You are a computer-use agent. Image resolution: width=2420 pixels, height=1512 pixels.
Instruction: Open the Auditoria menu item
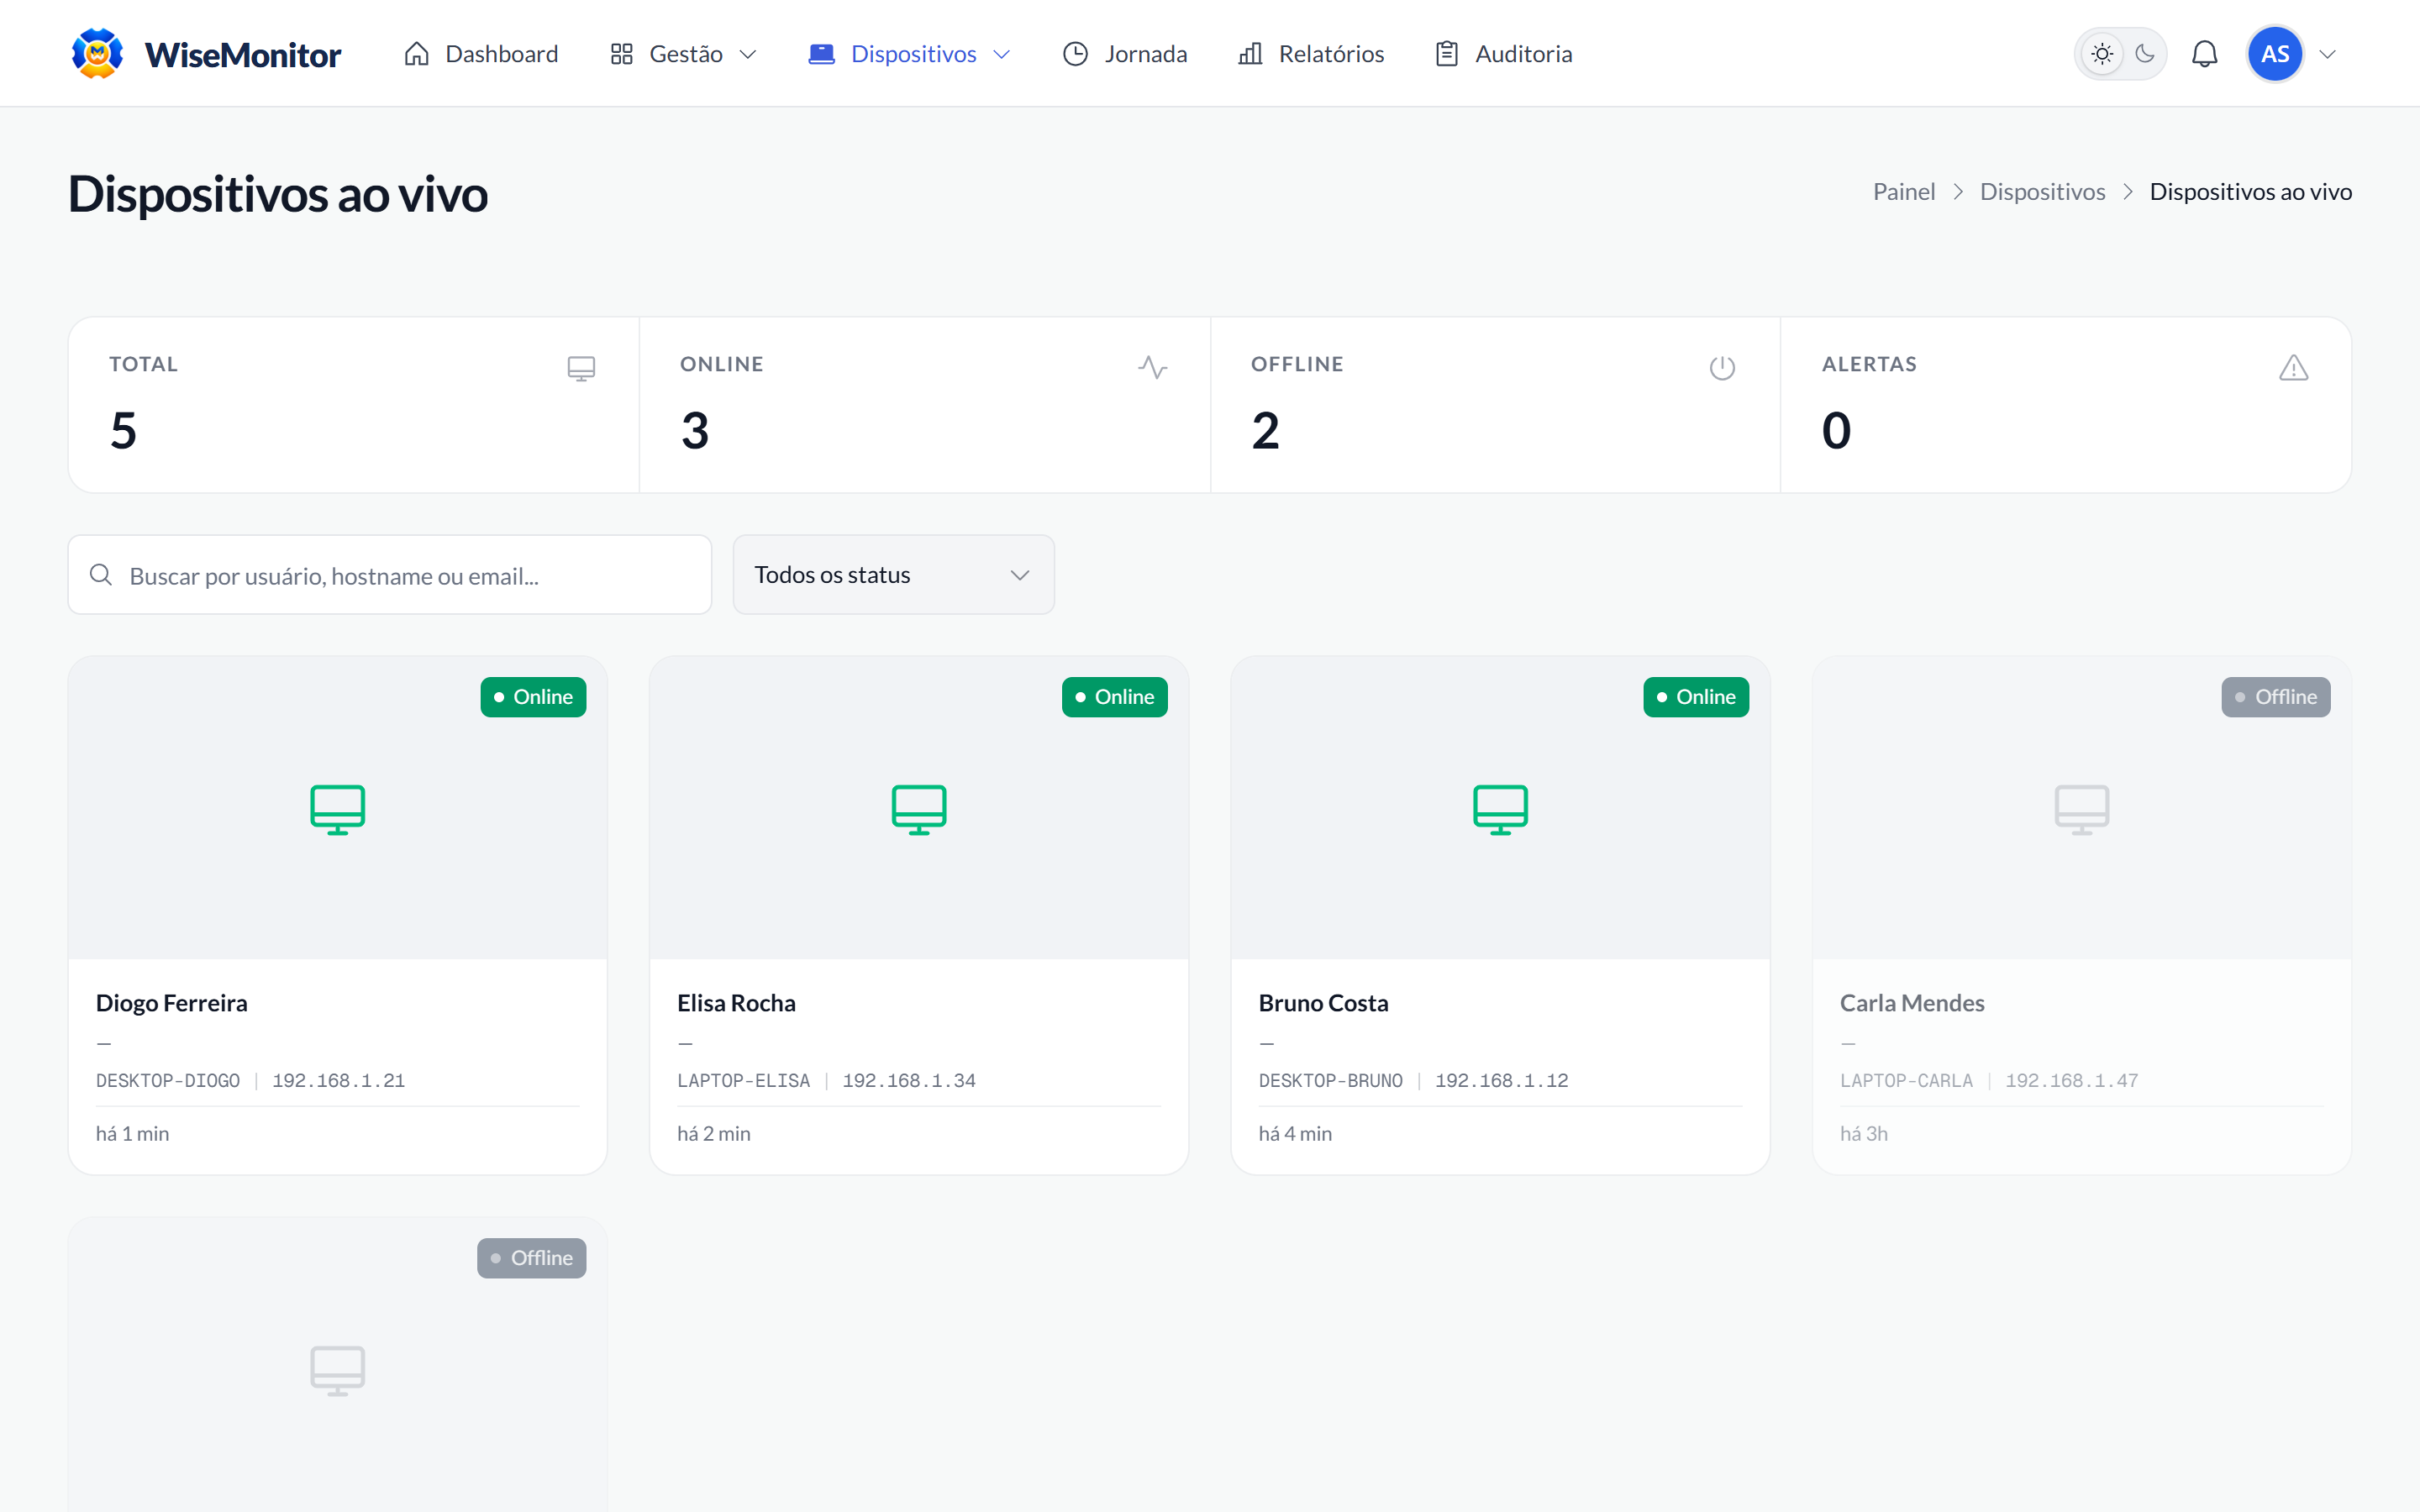tap(1503, 54)
